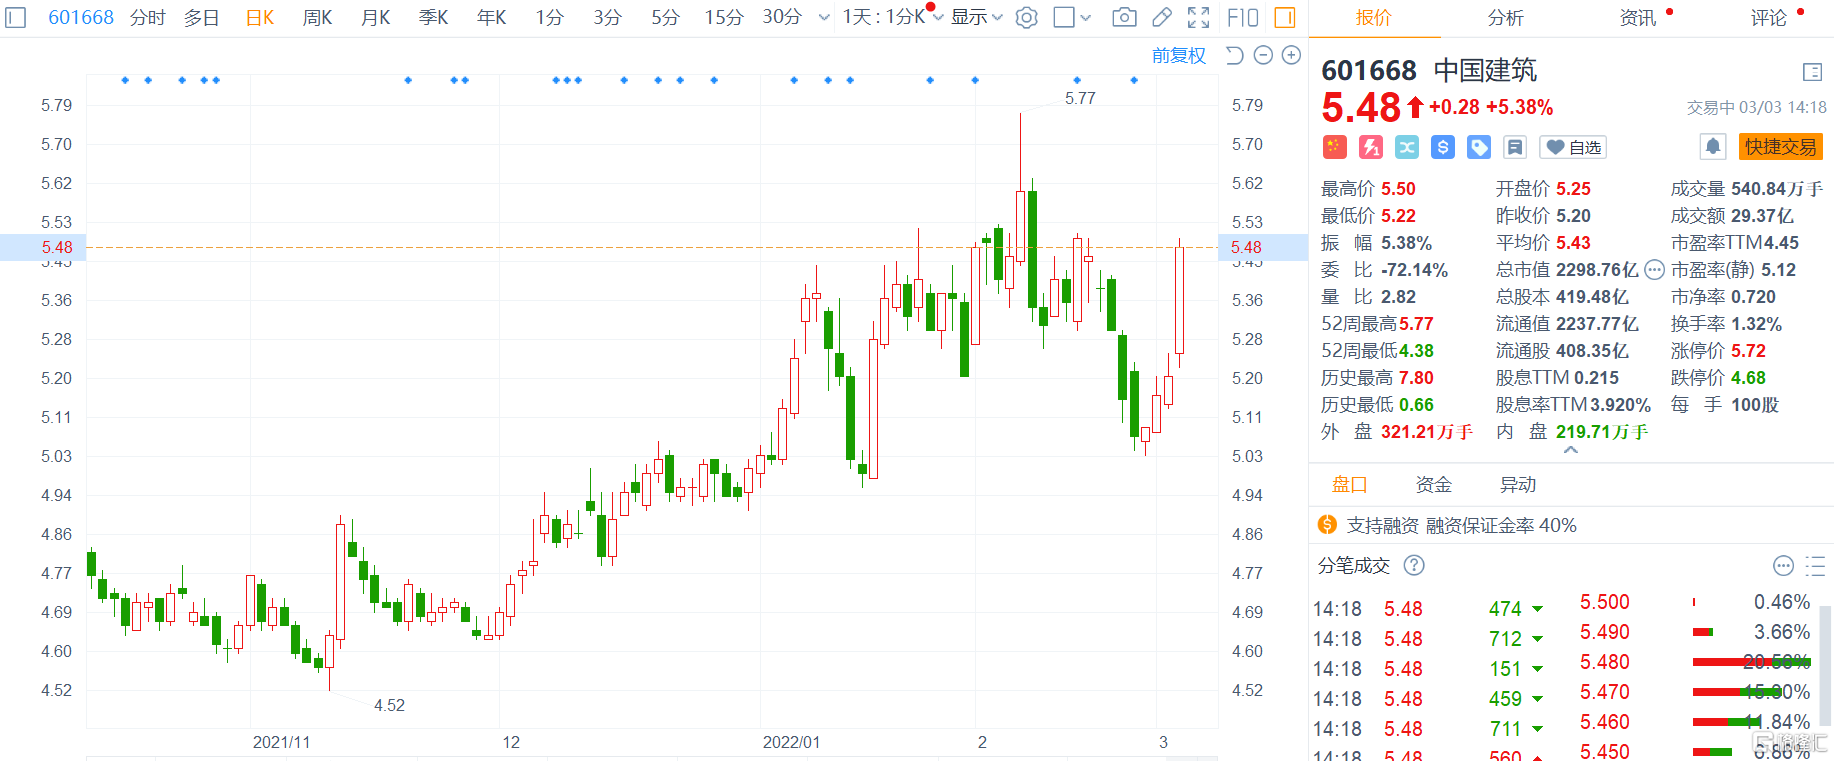Toggle the right sidebar panel

(x=1285, y=18)
